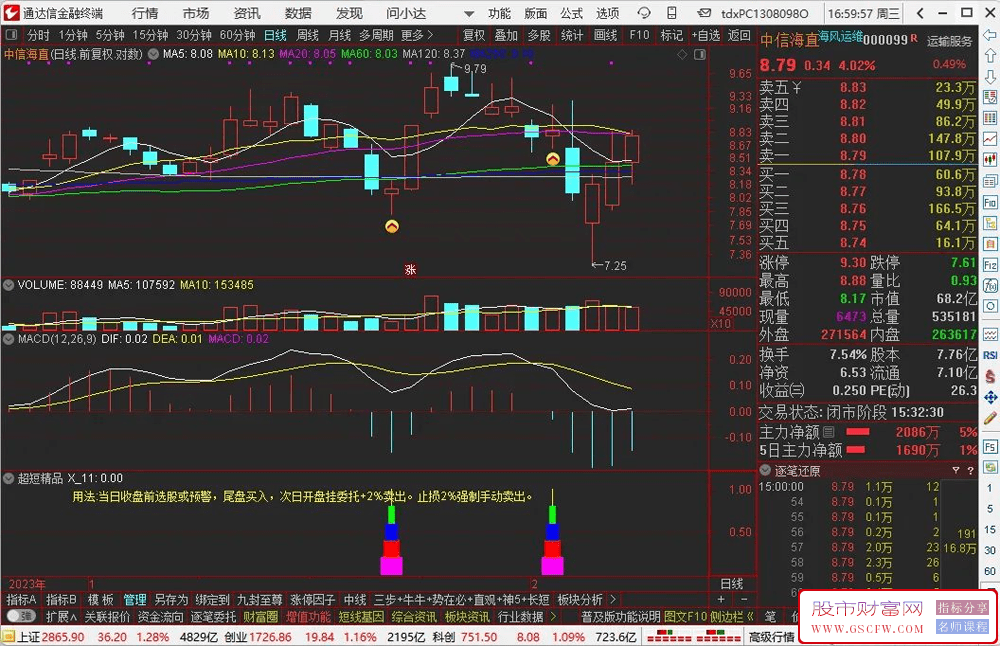Screen dimensions: 1000x646
Task: Click the +自选 add to watchlist button
Action: point(706,35)
